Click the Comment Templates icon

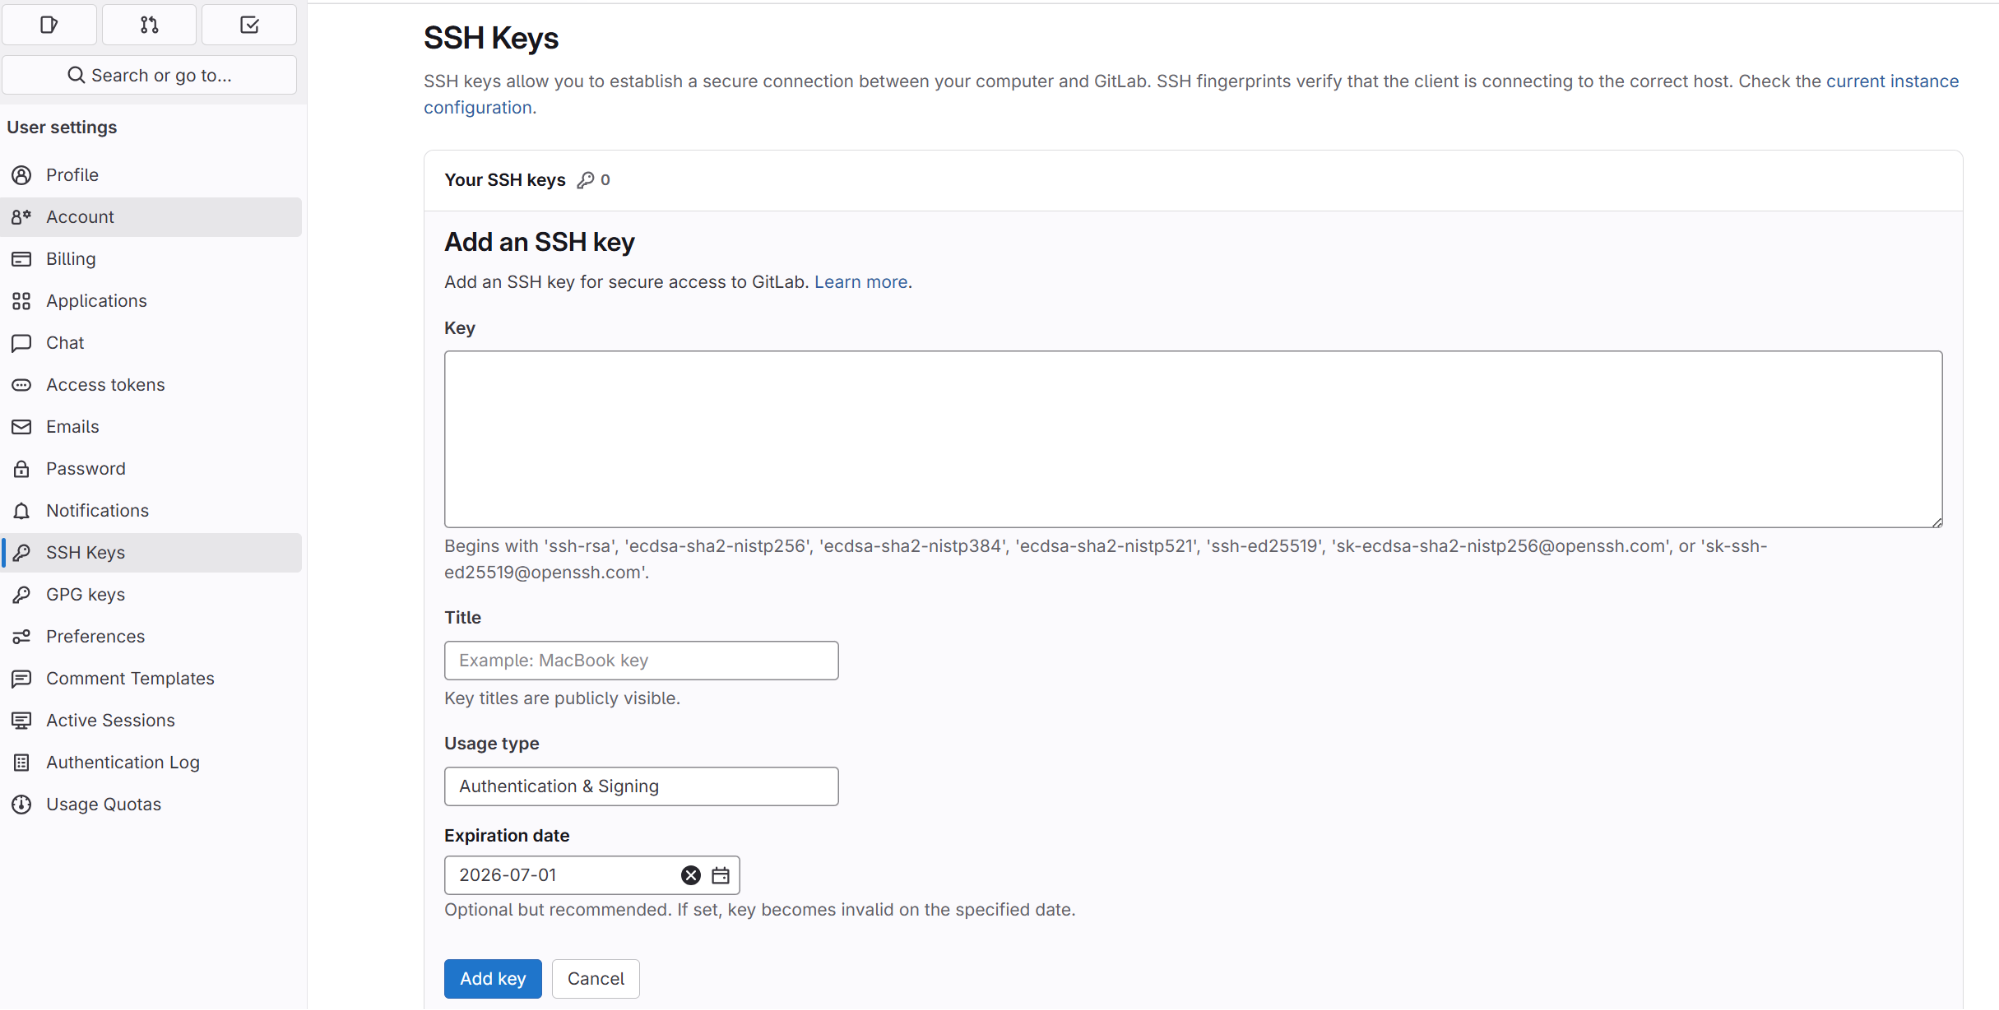click(x=21, y=679)
